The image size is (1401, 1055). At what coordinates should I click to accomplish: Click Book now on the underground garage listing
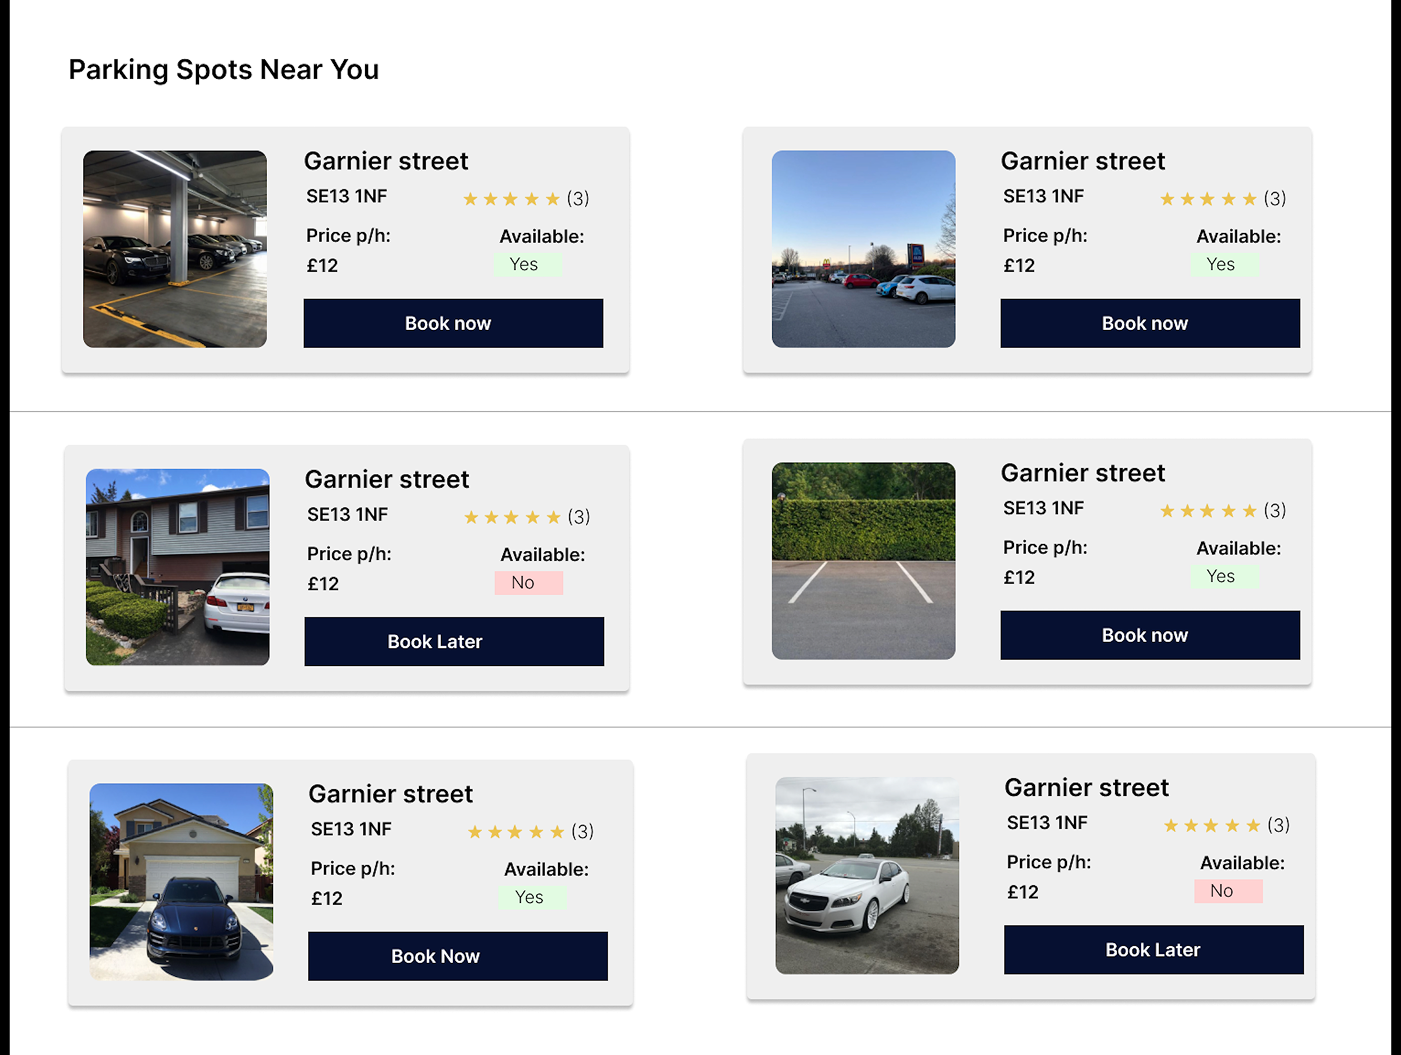(x=452, y=323)
